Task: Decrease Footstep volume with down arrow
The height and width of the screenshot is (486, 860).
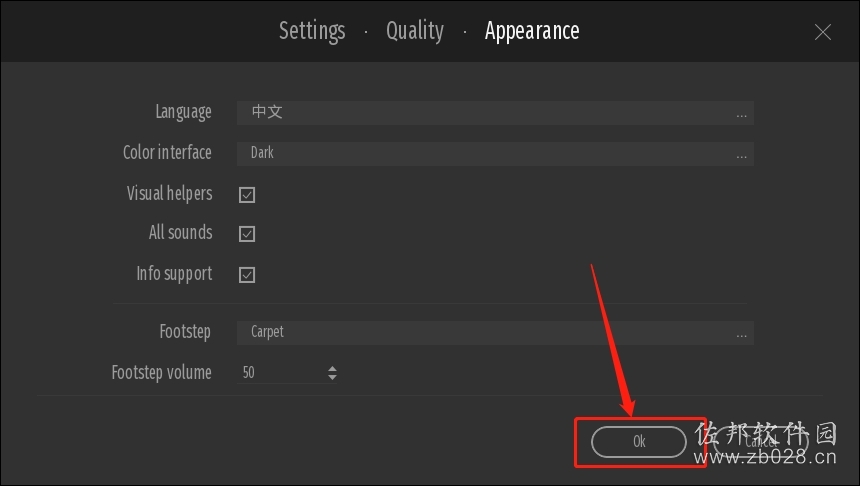Action: point(332,377)
